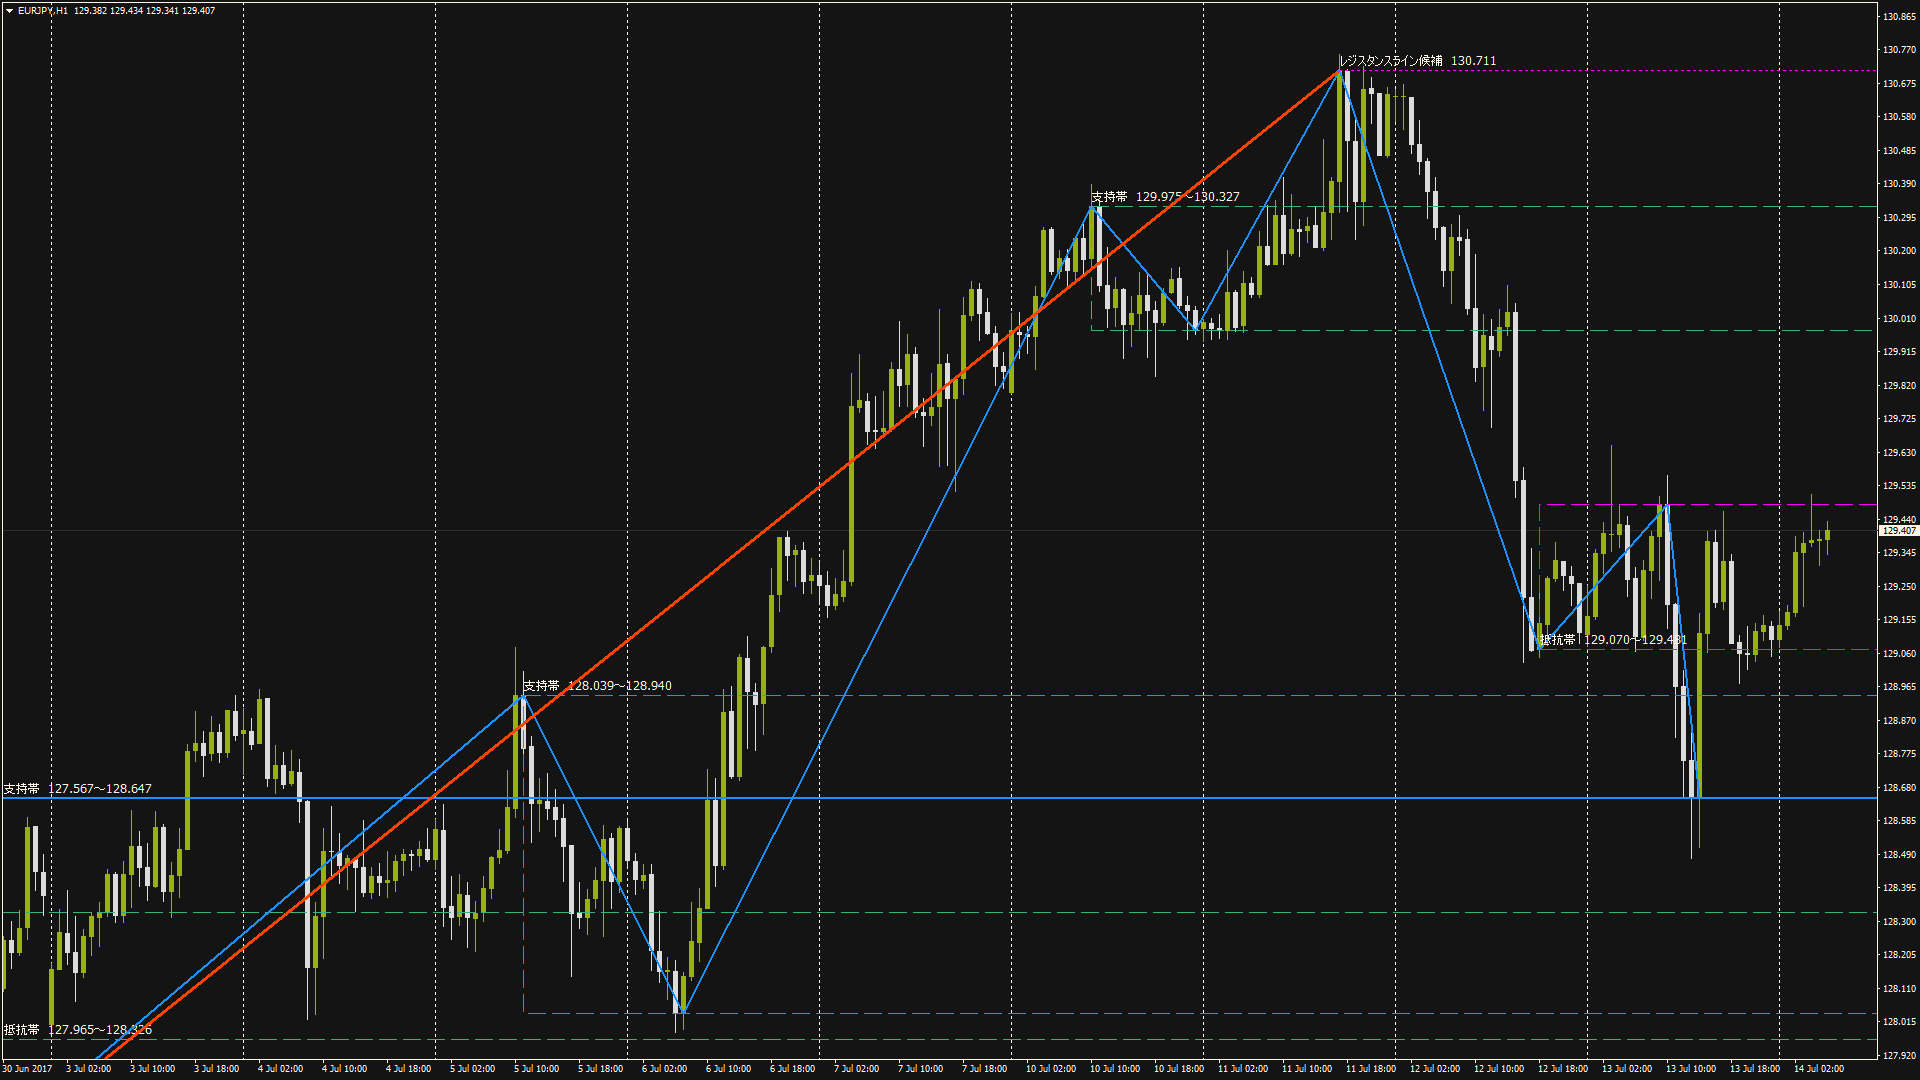Click the 支持帯 128.039～128.940 label

pyautogui.click(x=597, y=686)
